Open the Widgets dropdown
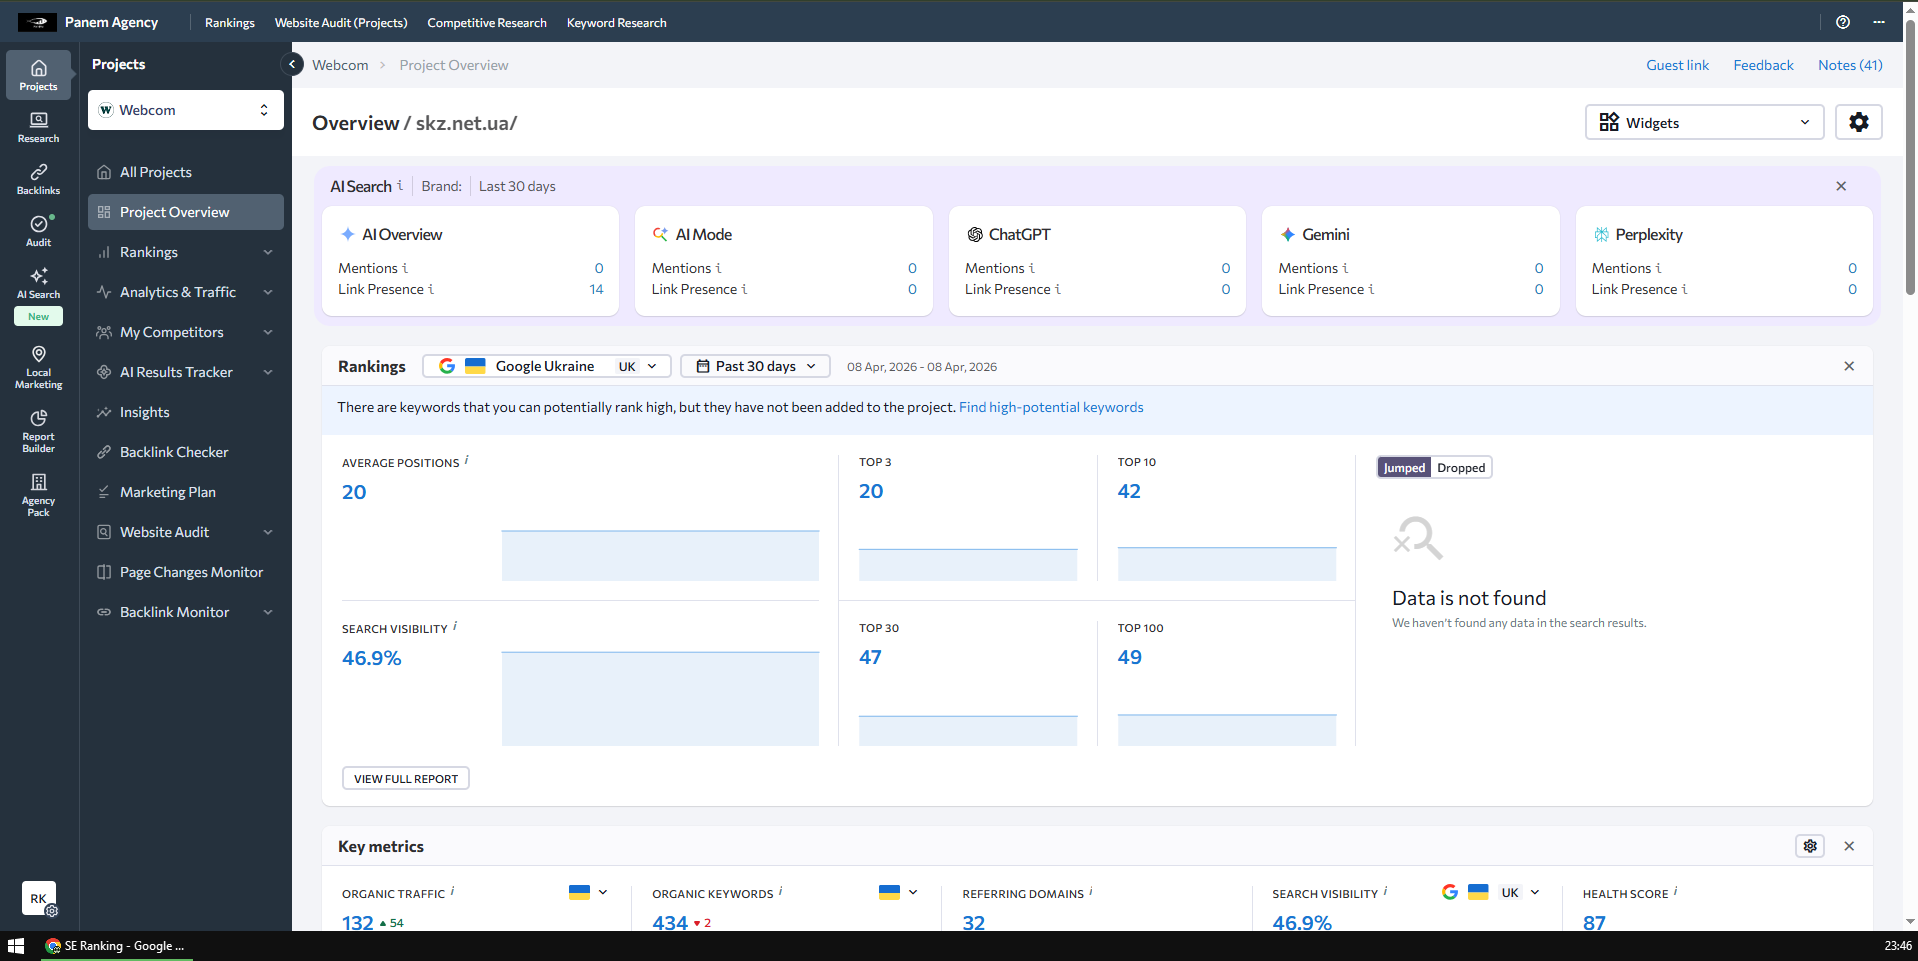The width and height of the screenshot is (1918, 961). click(1705, 122)
